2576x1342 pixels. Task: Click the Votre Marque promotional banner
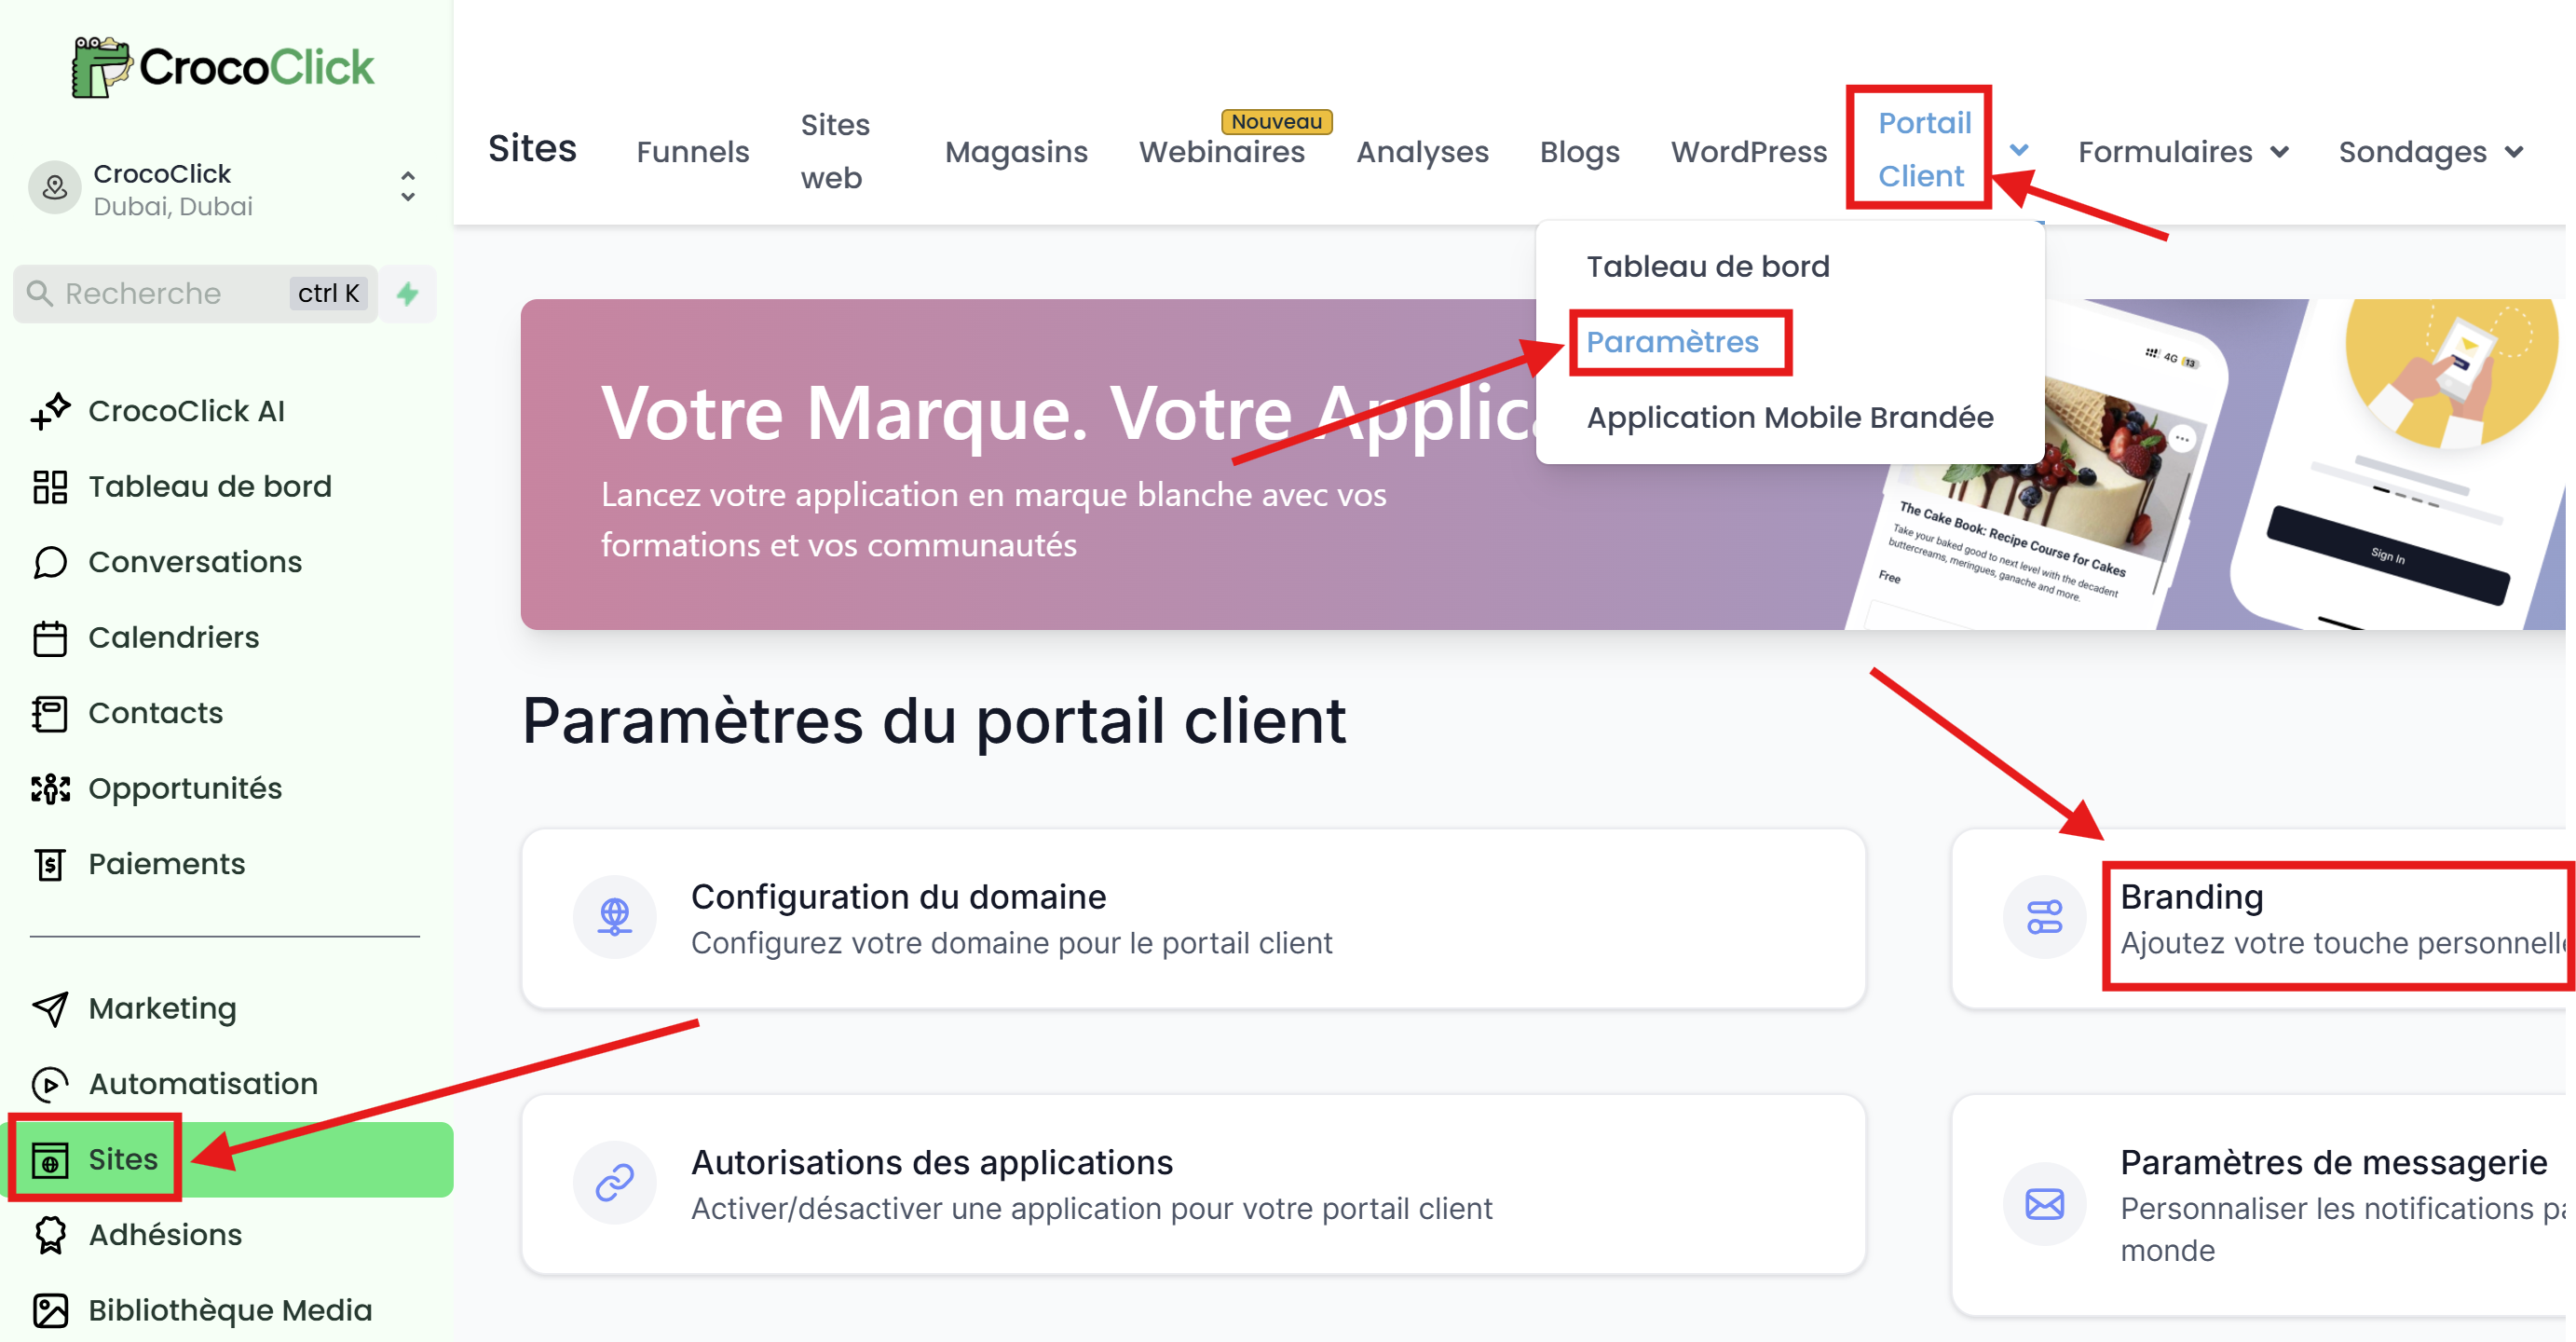1543,464
